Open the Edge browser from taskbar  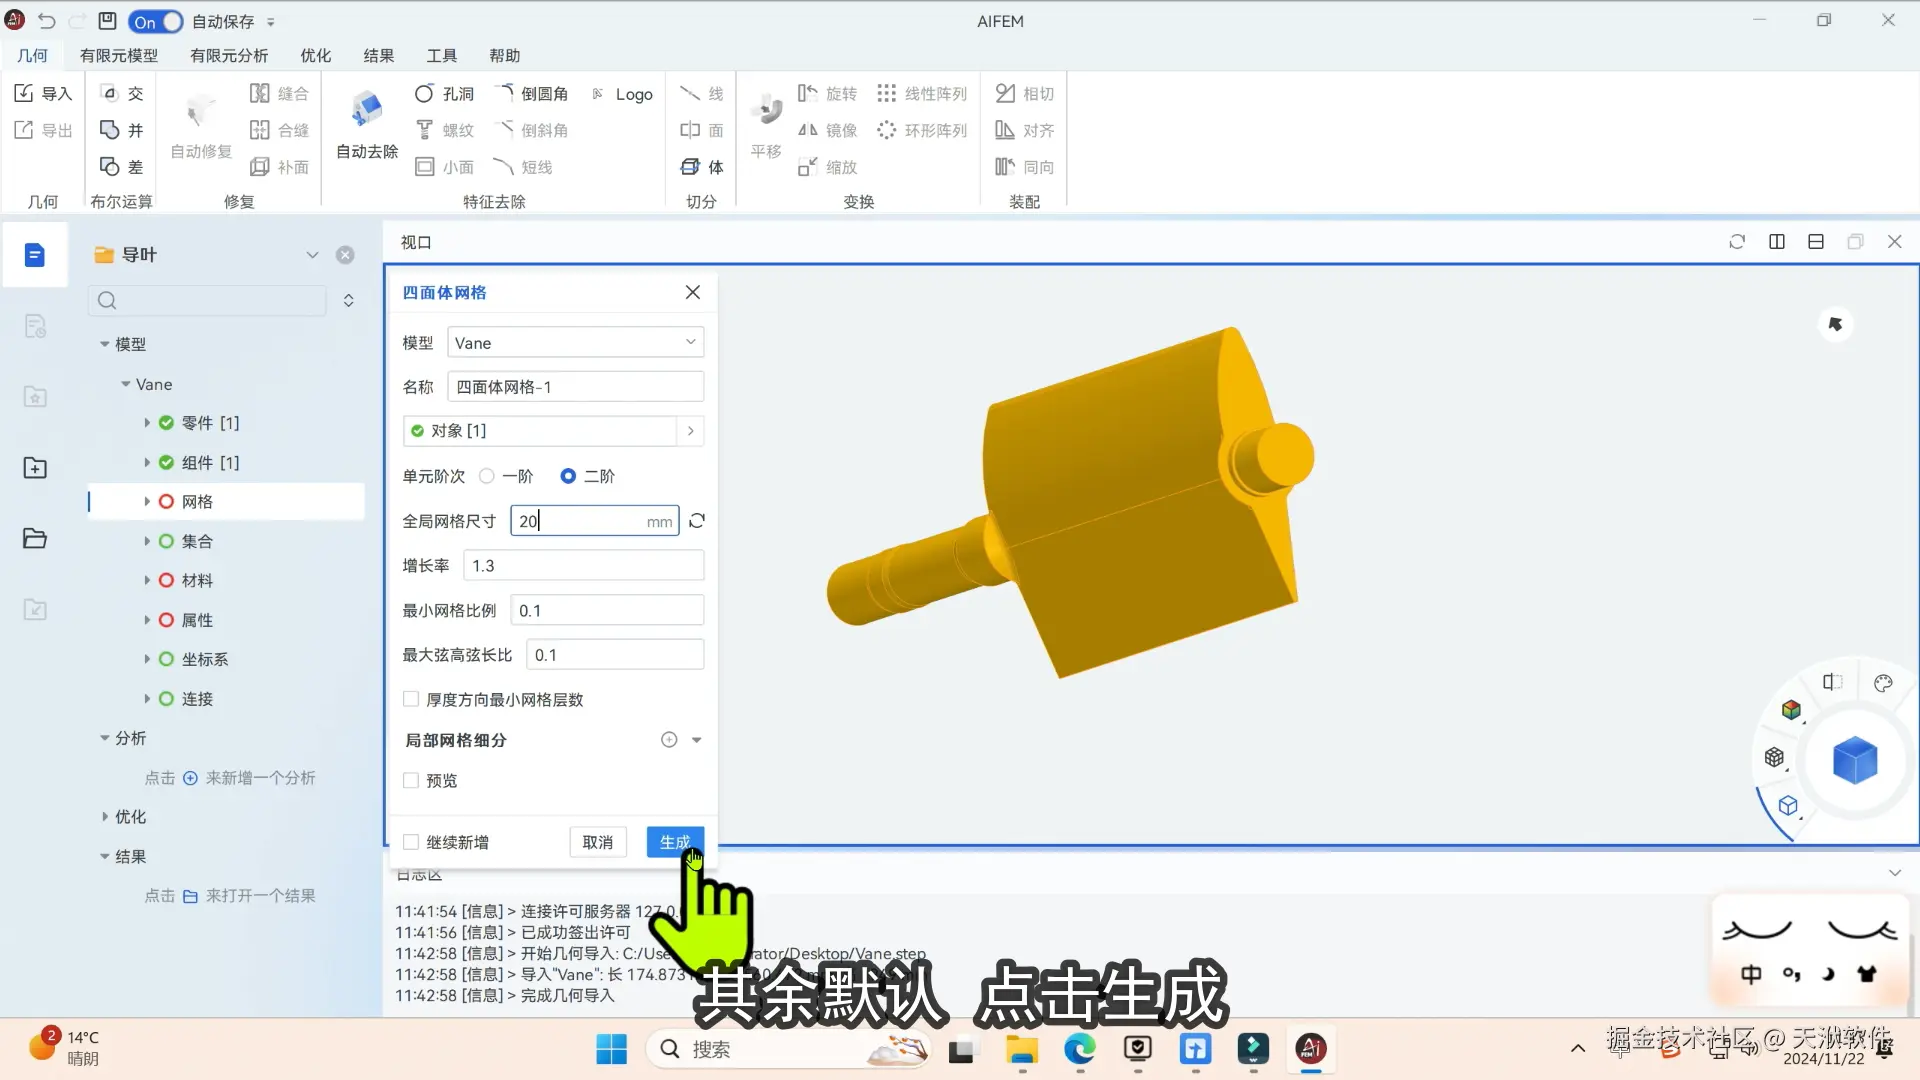(x=1080, y=1049)
